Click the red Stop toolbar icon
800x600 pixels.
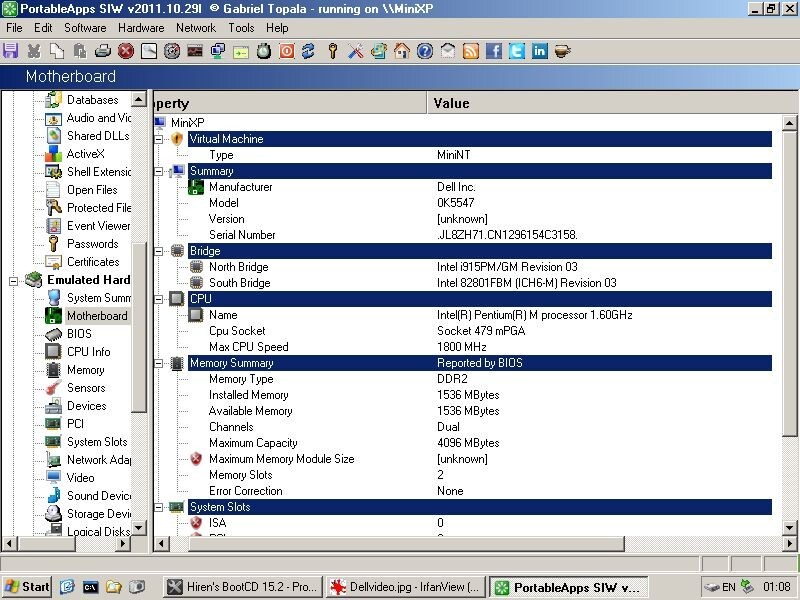(x=126, y=51)
